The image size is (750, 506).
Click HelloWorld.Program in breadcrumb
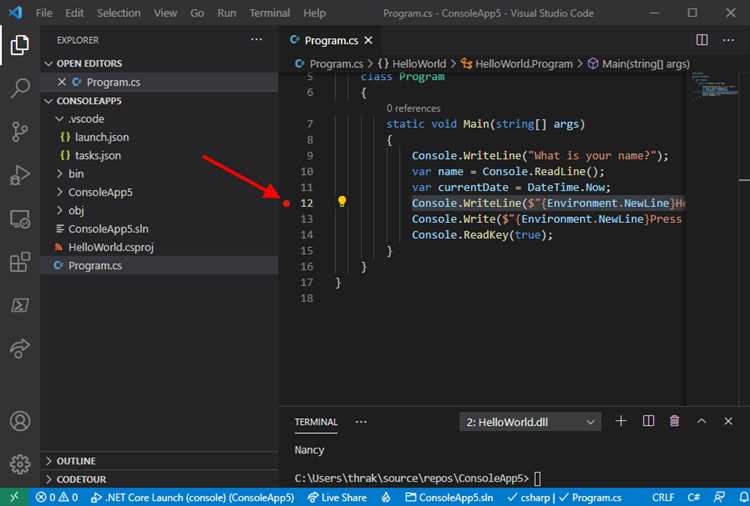click(x=517, y=64)
